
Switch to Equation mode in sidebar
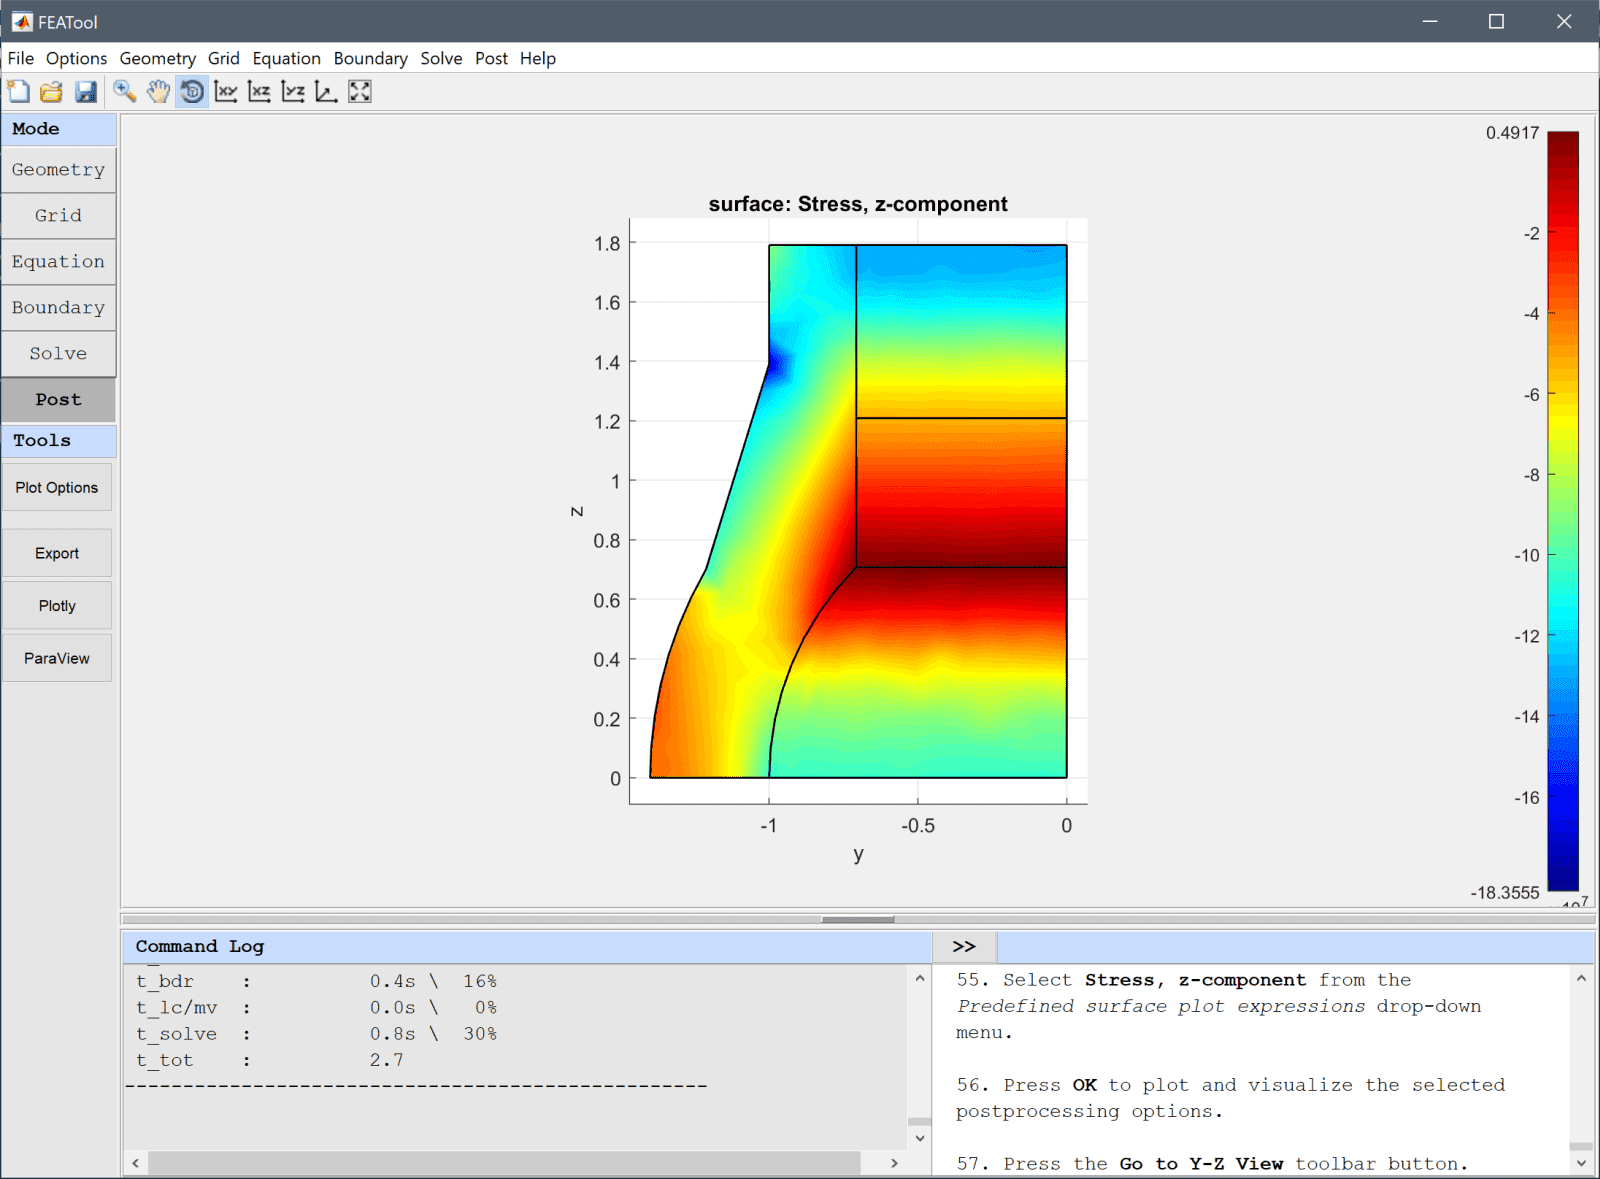[x=58, y=262]
